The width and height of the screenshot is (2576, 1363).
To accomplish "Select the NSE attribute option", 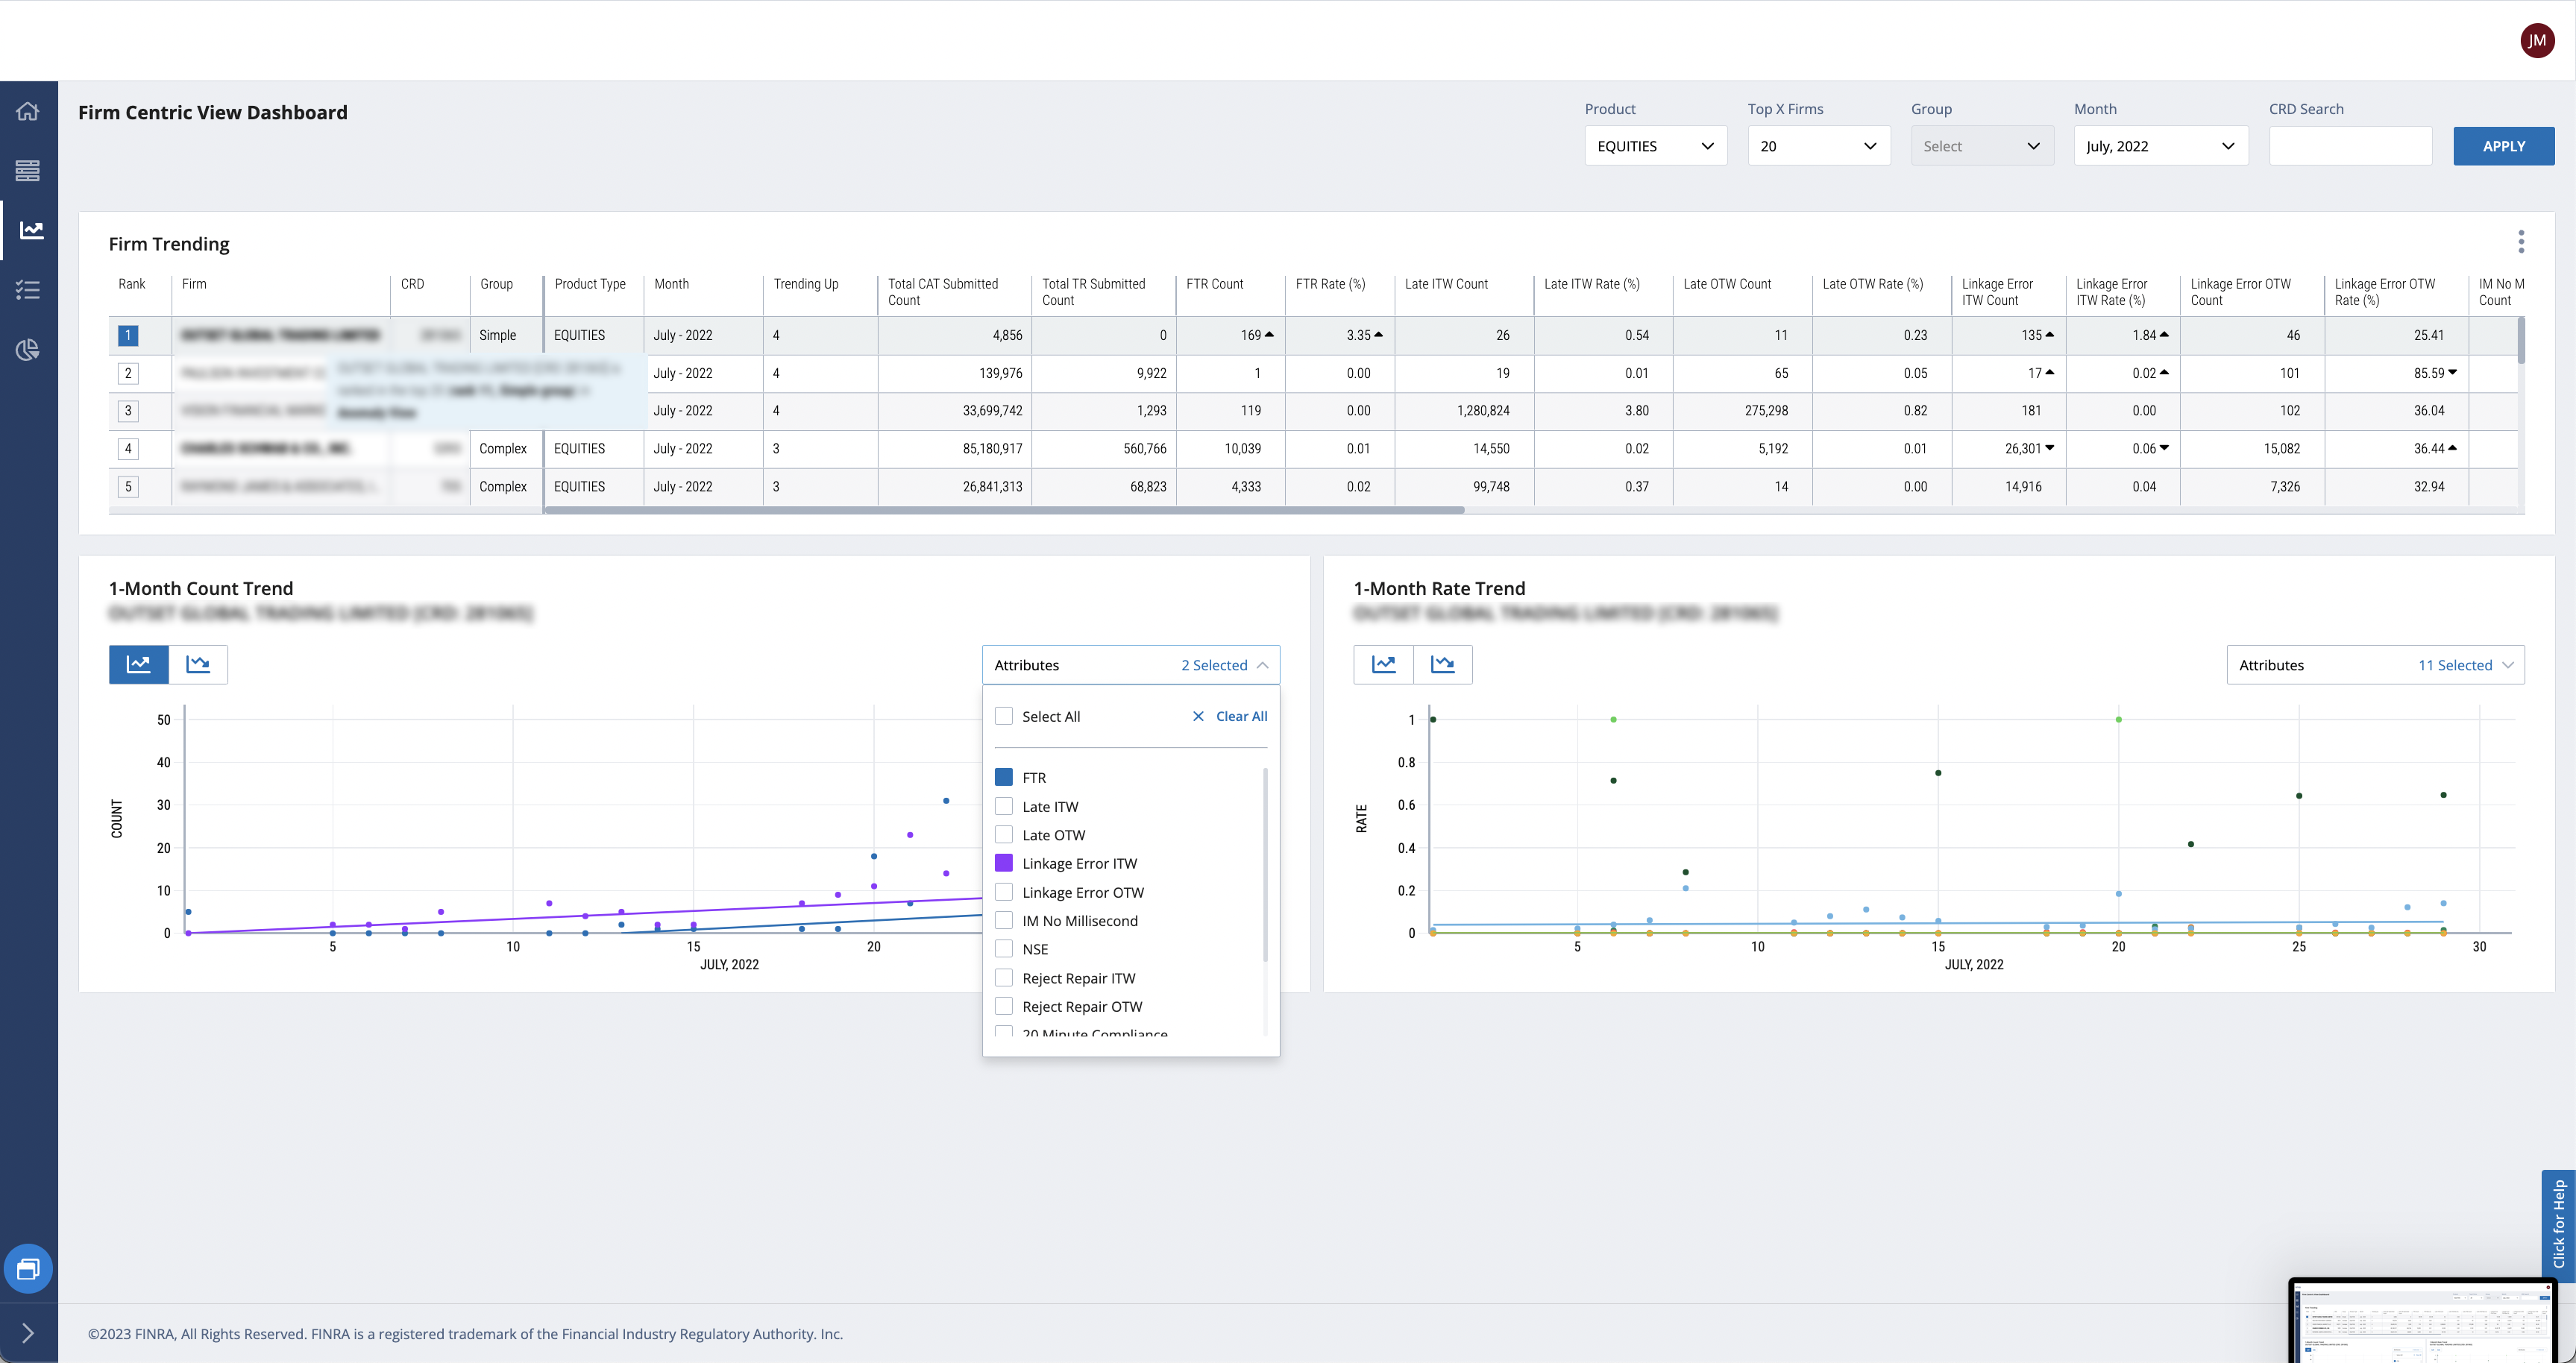I will pyautogui.click(x=1035, y=949).
